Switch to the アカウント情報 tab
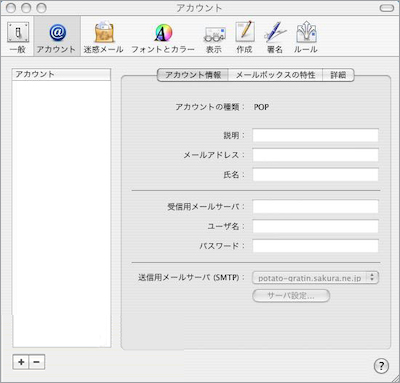 click(x=193, y=75)
